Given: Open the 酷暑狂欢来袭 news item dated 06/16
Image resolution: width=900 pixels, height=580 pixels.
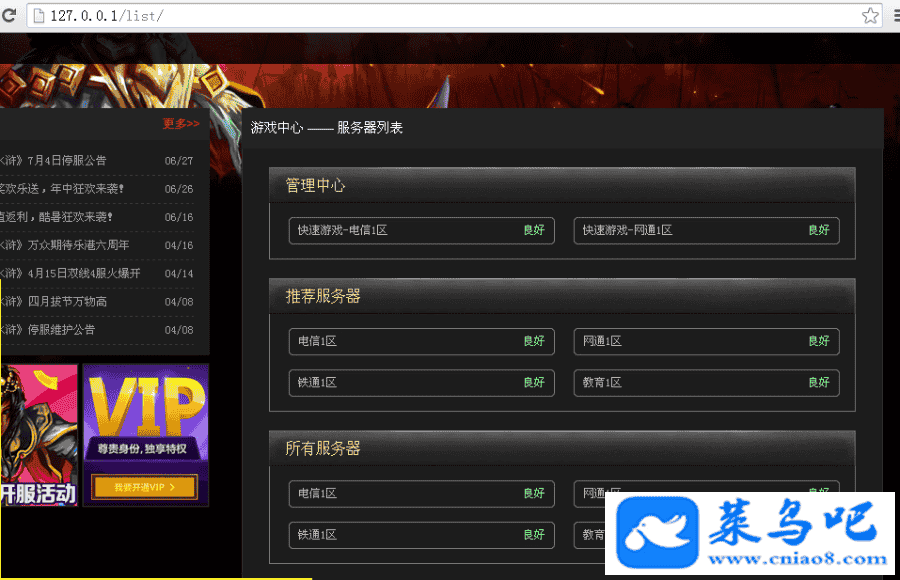Looking at the screenshot, I should [56, 217].
